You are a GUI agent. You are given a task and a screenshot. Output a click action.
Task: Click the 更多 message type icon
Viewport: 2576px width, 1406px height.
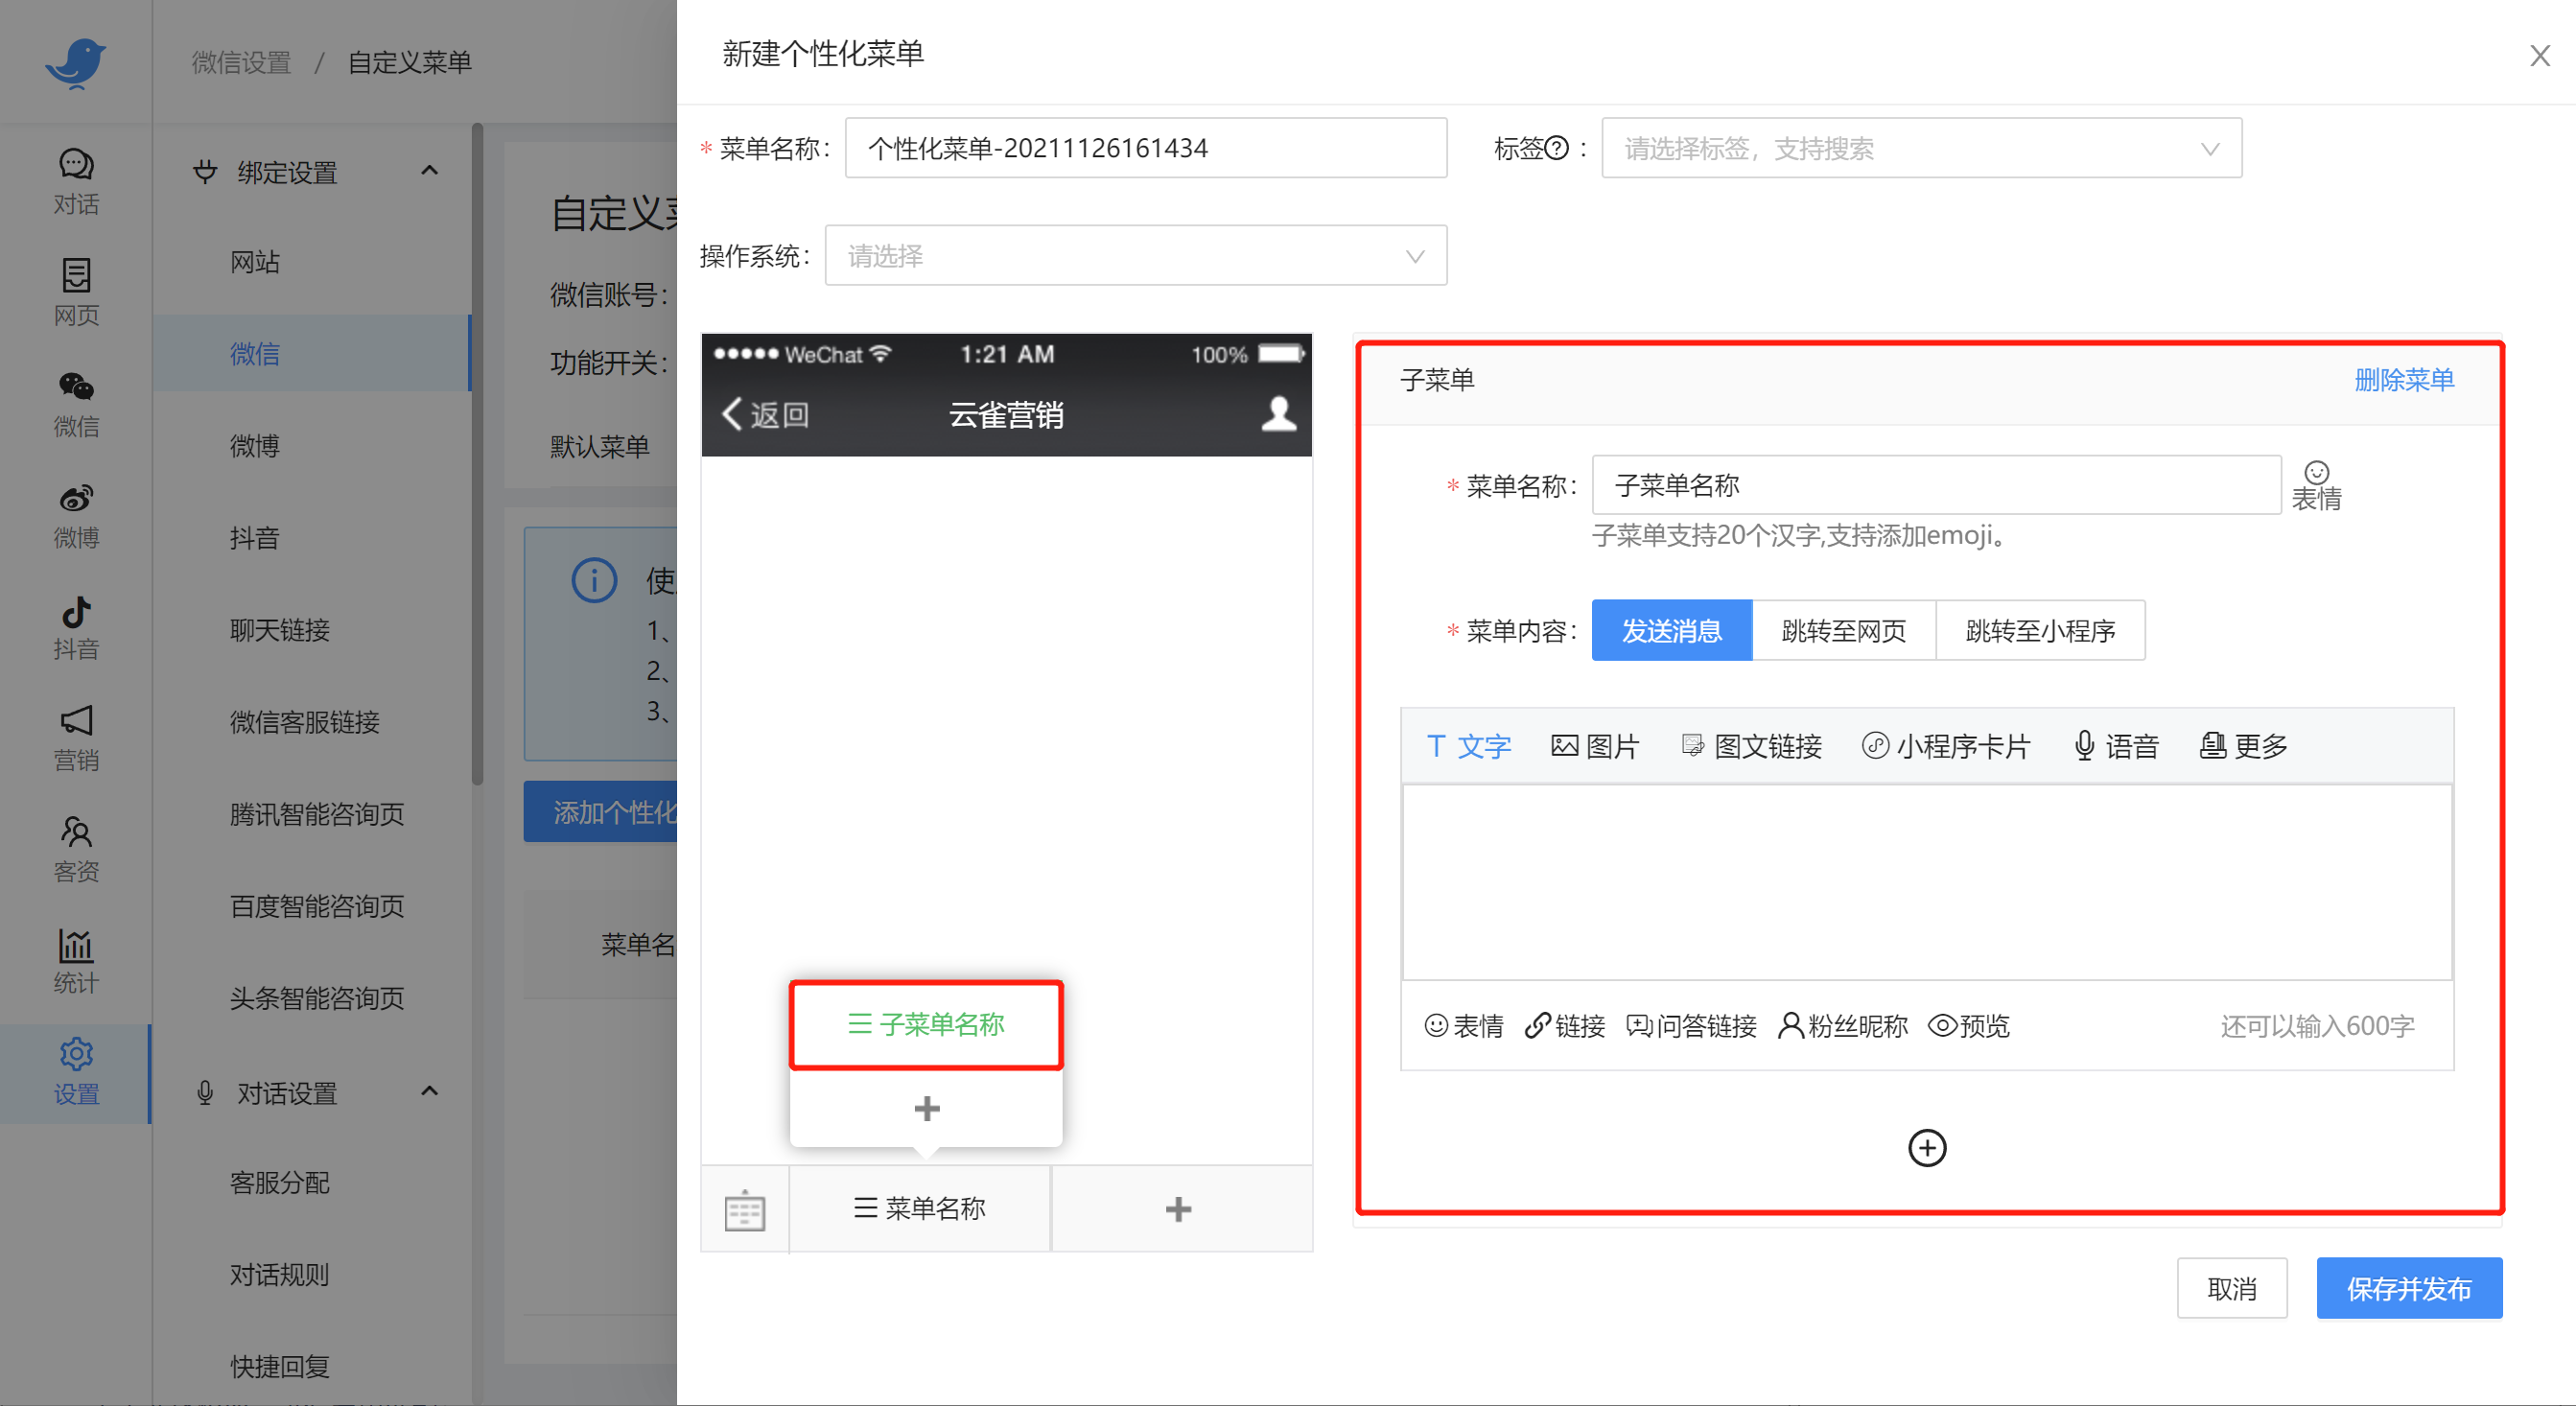[2242, 745]
